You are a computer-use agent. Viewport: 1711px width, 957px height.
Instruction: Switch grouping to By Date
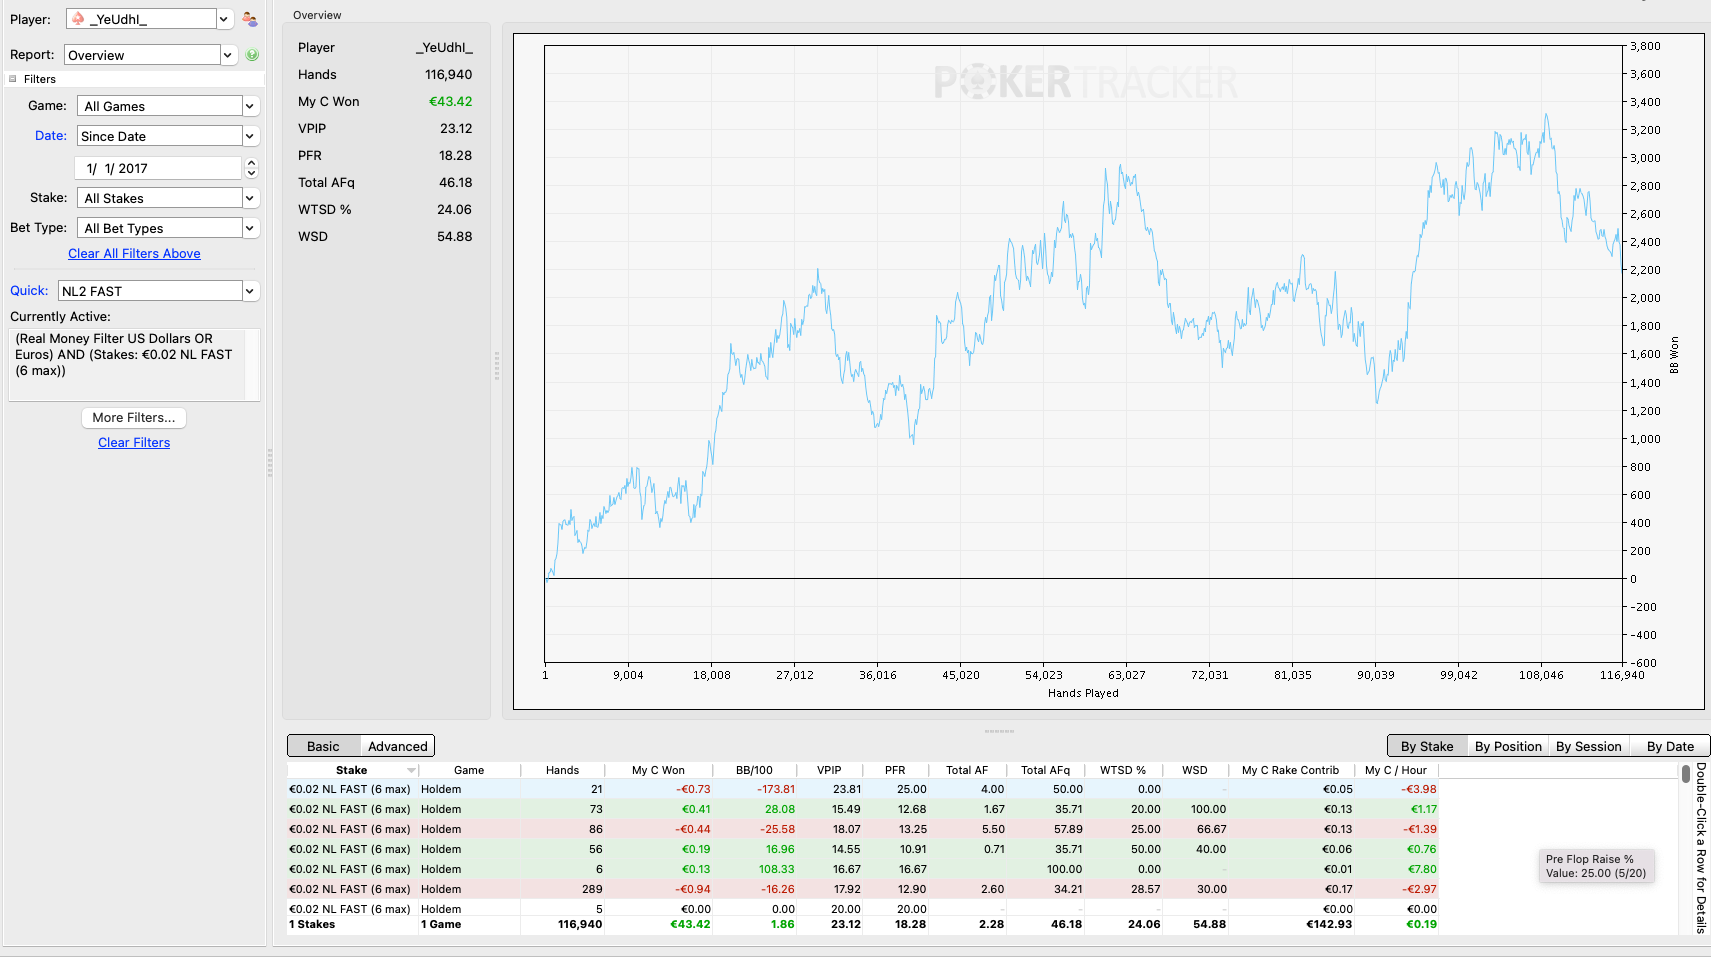(x=1670, y=746)
